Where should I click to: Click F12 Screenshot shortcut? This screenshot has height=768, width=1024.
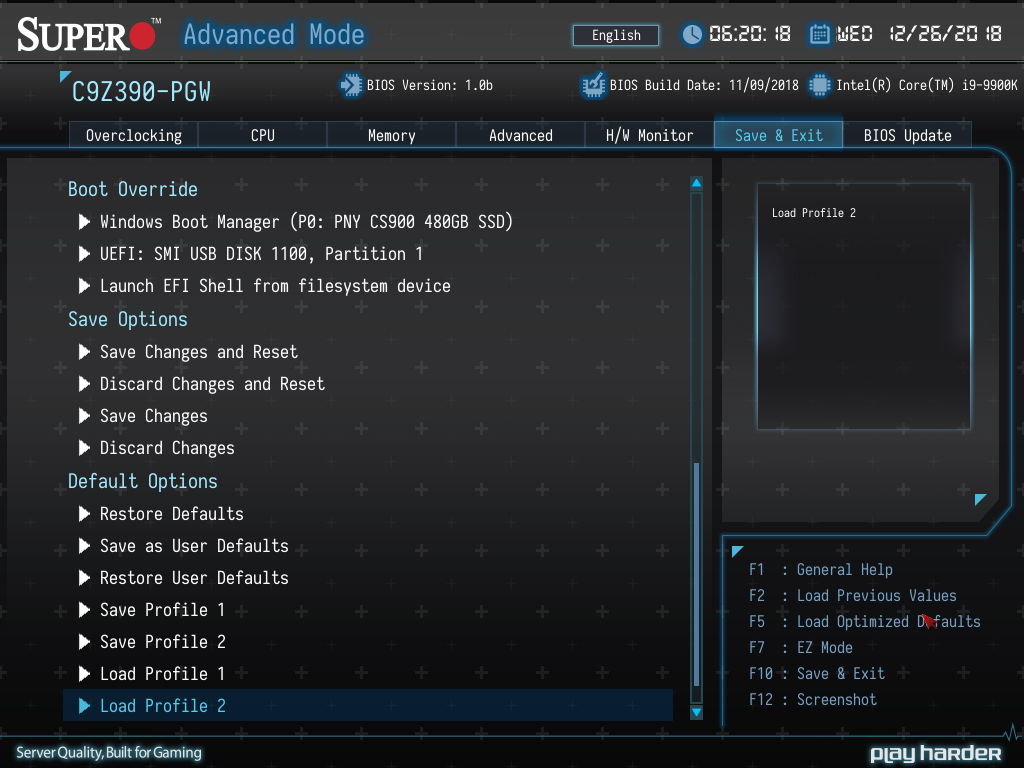pos(813,699)
